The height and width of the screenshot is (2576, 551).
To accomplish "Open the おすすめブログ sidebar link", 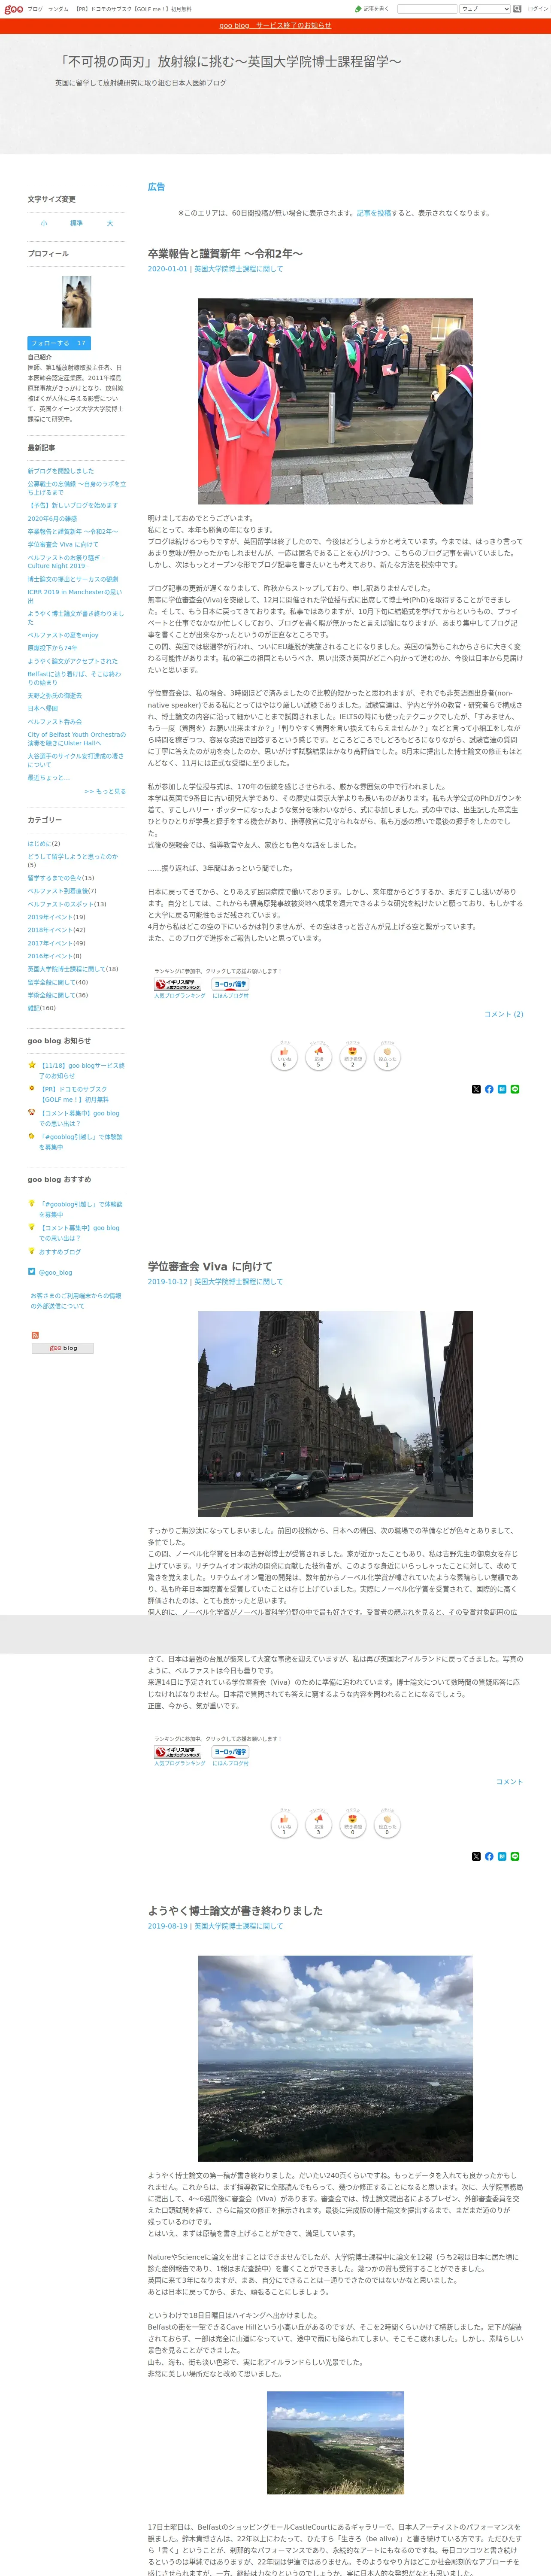I will [x=60, y=1252].
